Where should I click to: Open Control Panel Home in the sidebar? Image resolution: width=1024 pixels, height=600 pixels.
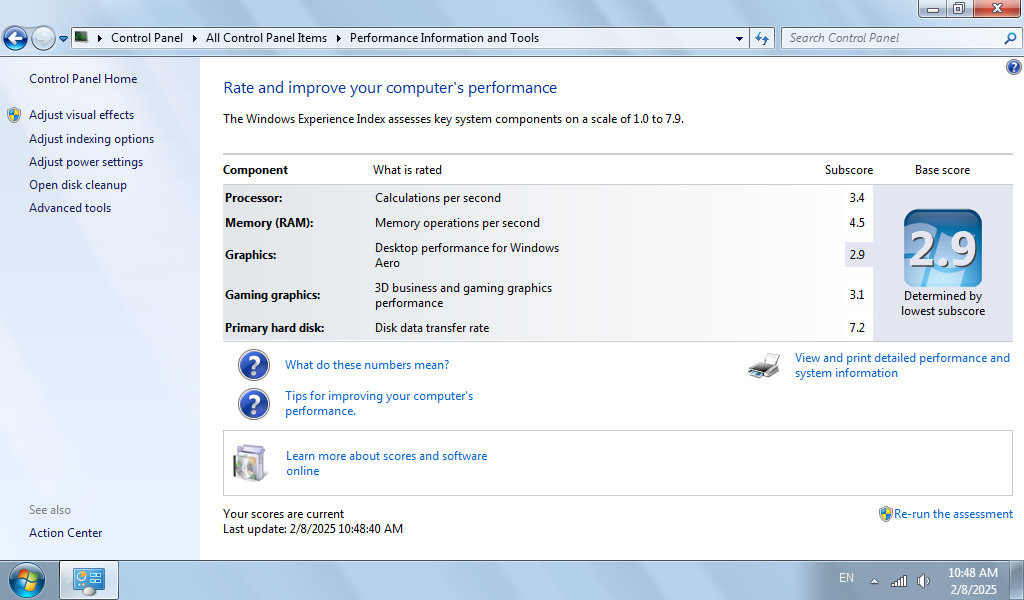(83, 79)
